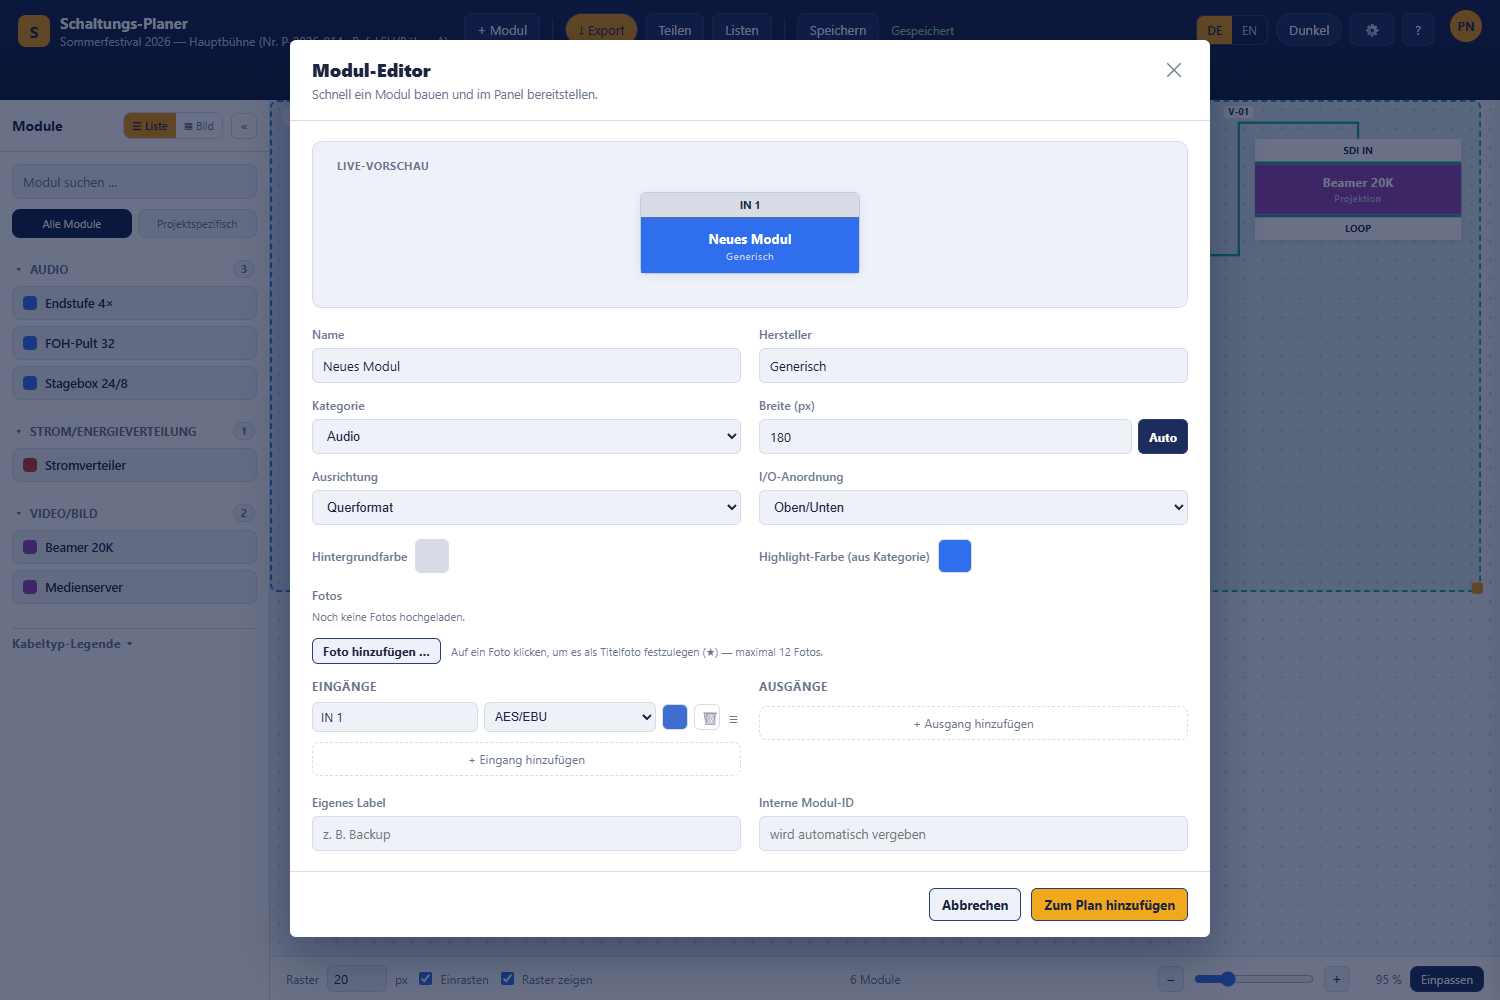Zoom out with the minus button
This screenshot has height=1000, width=1500.
click(1171, 979)
